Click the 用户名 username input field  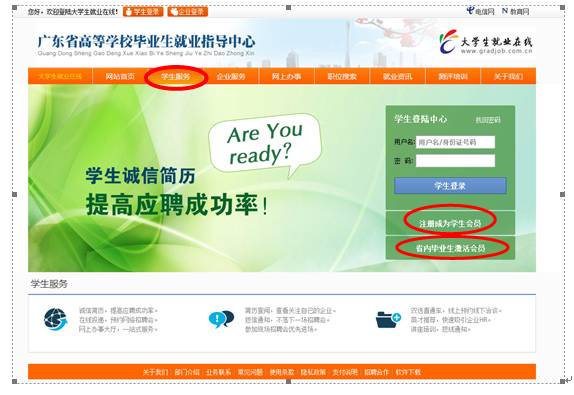(455, 142)
